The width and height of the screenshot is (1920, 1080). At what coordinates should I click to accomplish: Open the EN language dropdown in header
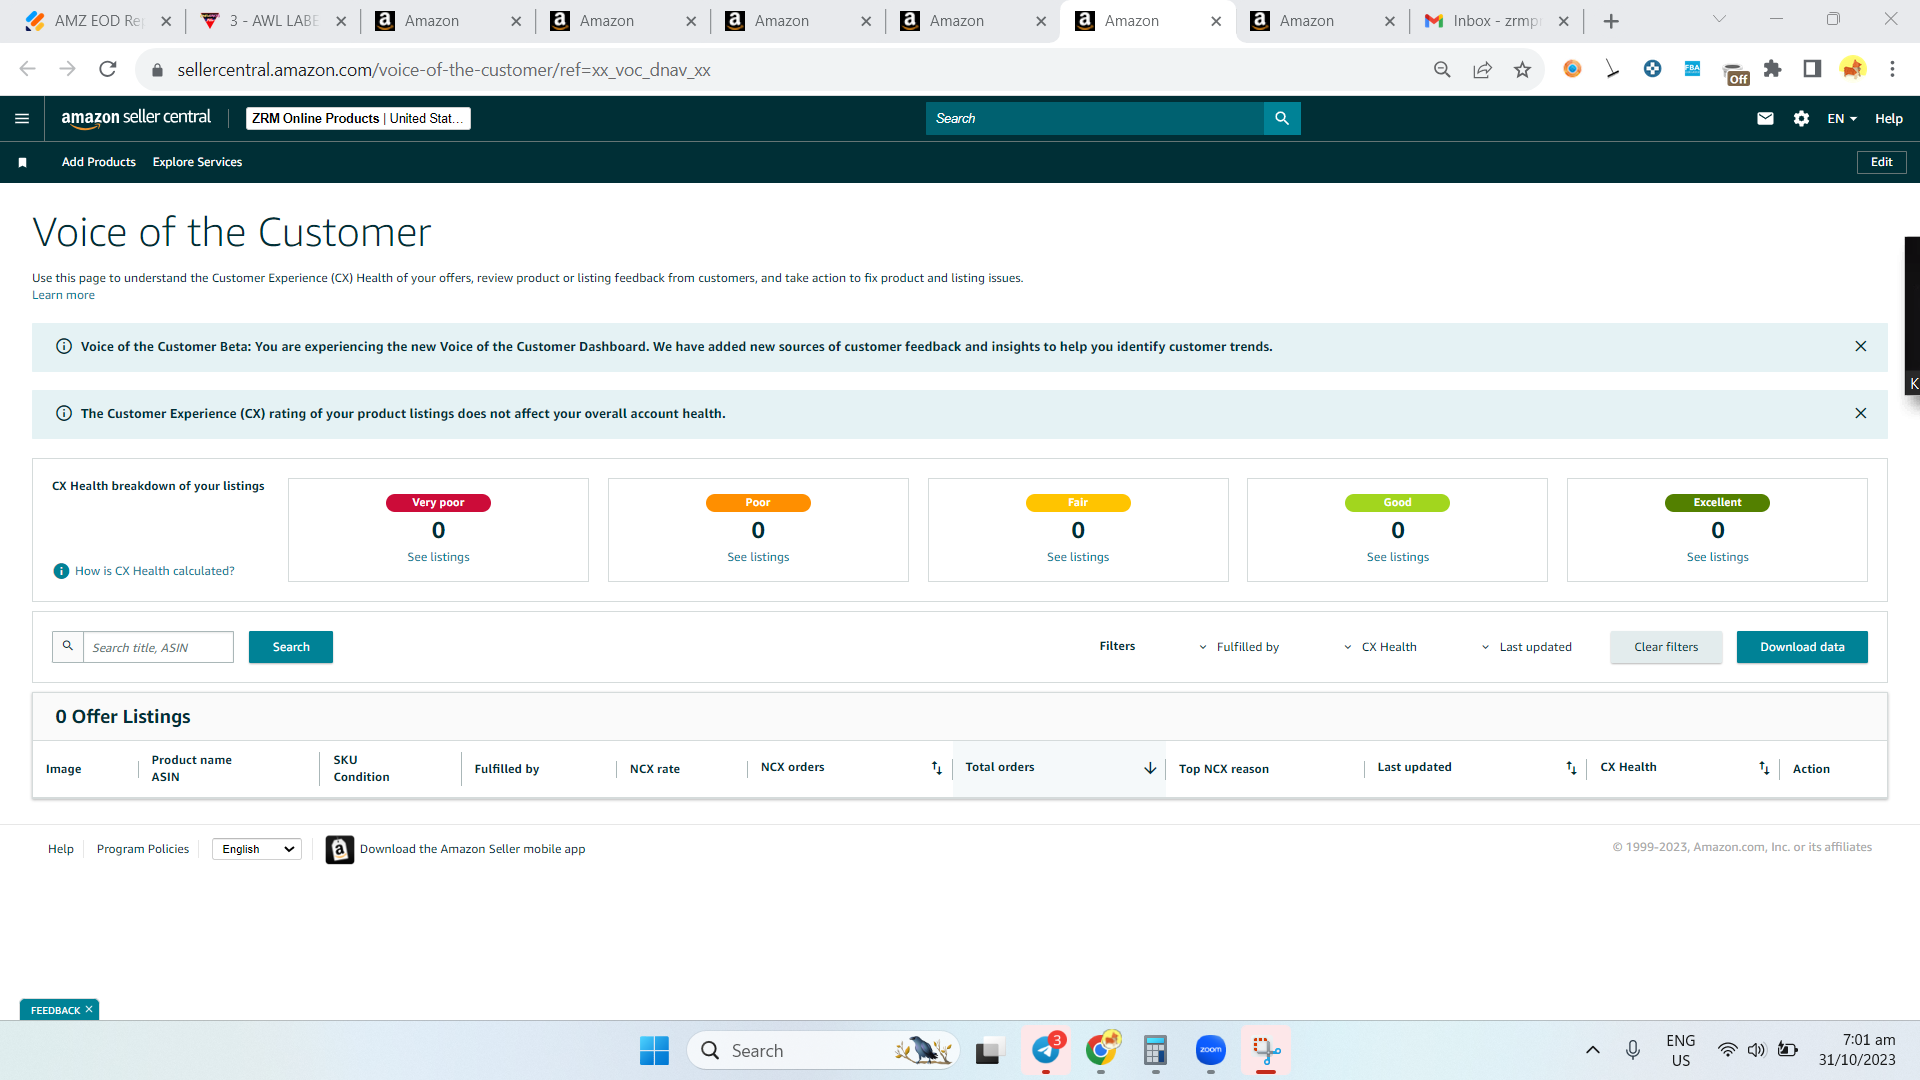(x=1842, y=119)
